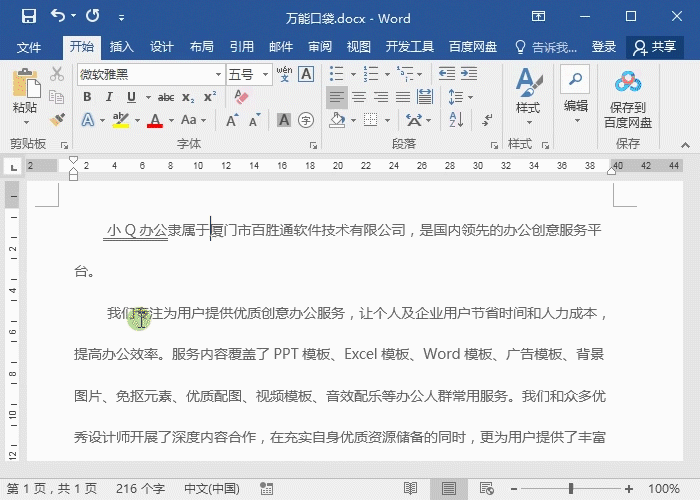This screenshot has height=500, width=700.
Task: Cut selection with the scissors icon
Action: click(x=57, y=74)
